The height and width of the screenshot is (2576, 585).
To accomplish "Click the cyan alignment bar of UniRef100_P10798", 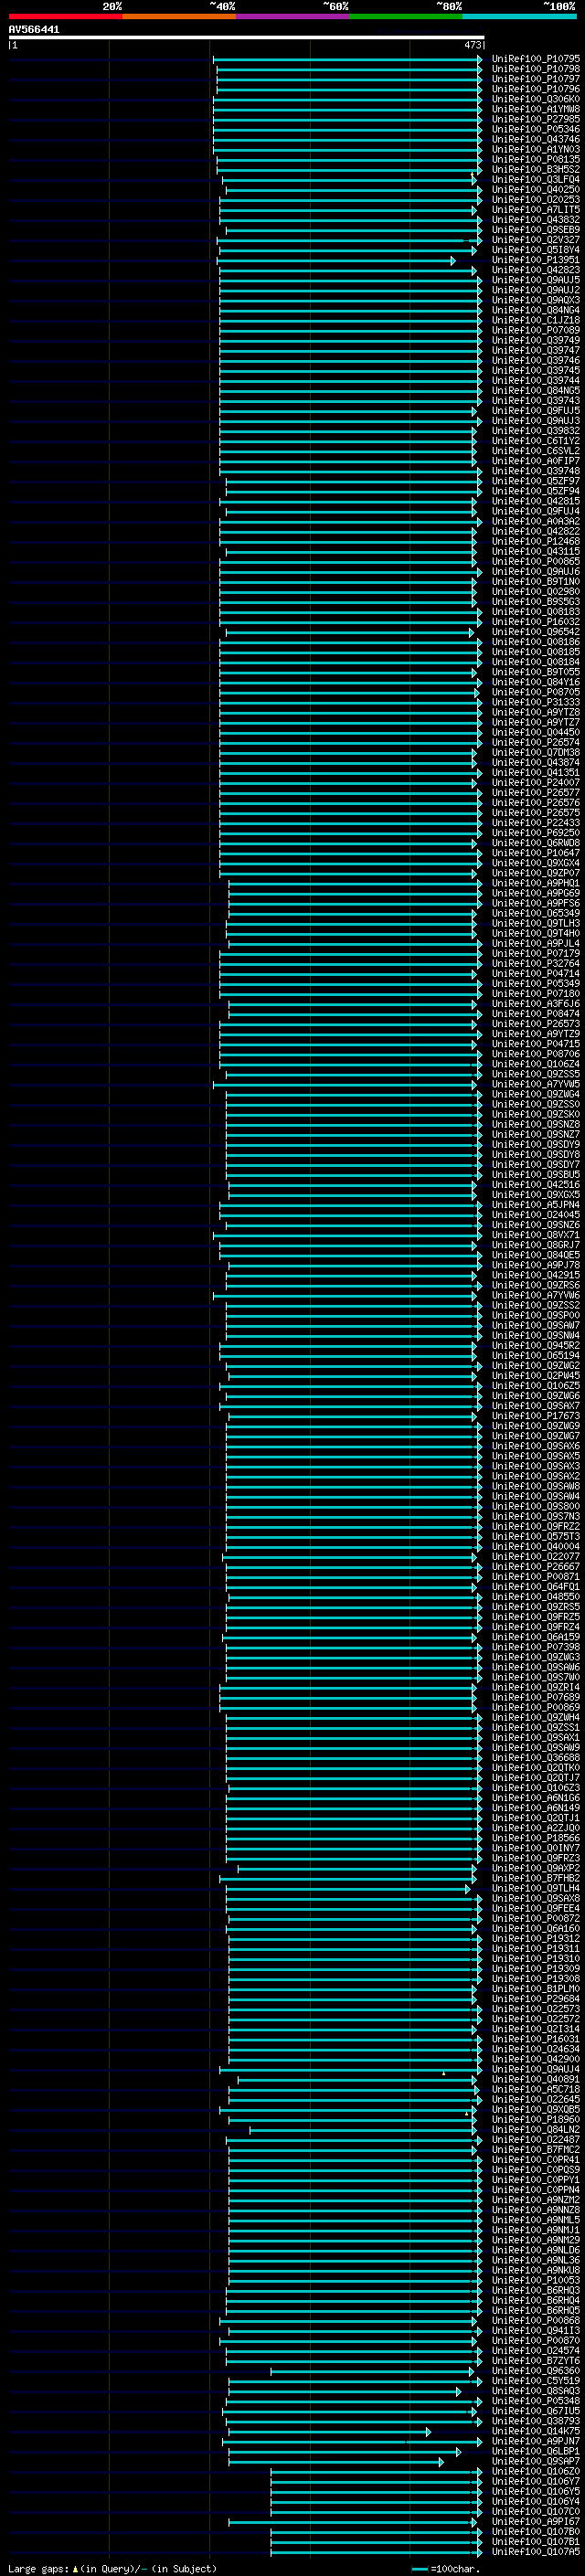I will point(349,69).
